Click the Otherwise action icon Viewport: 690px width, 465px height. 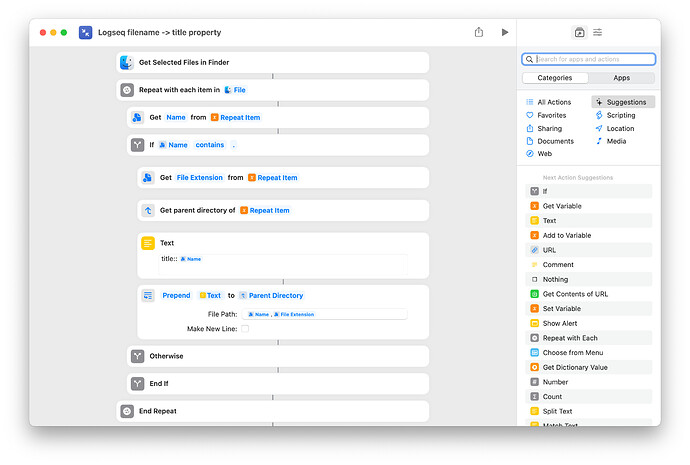[137, 356]
